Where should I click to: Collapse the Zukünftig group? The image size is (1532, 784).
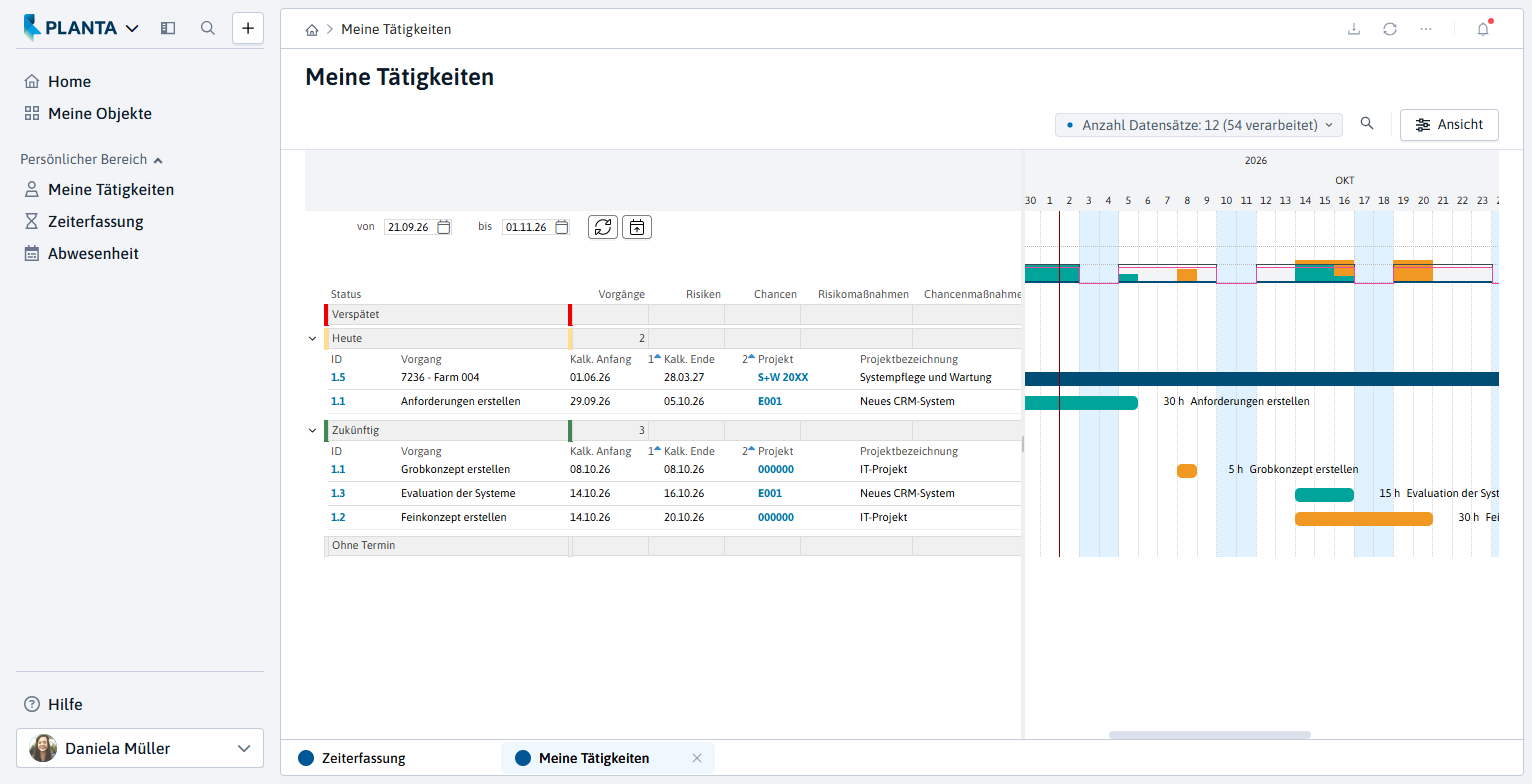pyautogui.click(x=312, y=431)
